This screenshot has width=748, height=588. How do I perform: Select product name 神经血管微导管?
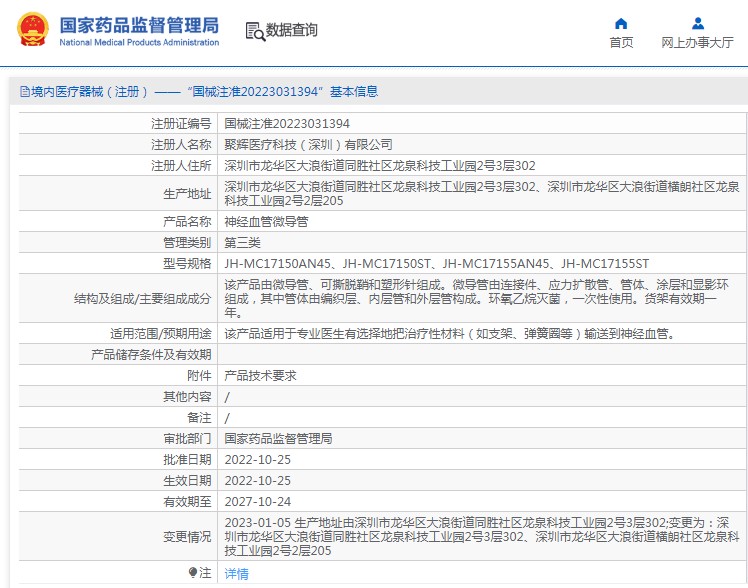[266, 222]
